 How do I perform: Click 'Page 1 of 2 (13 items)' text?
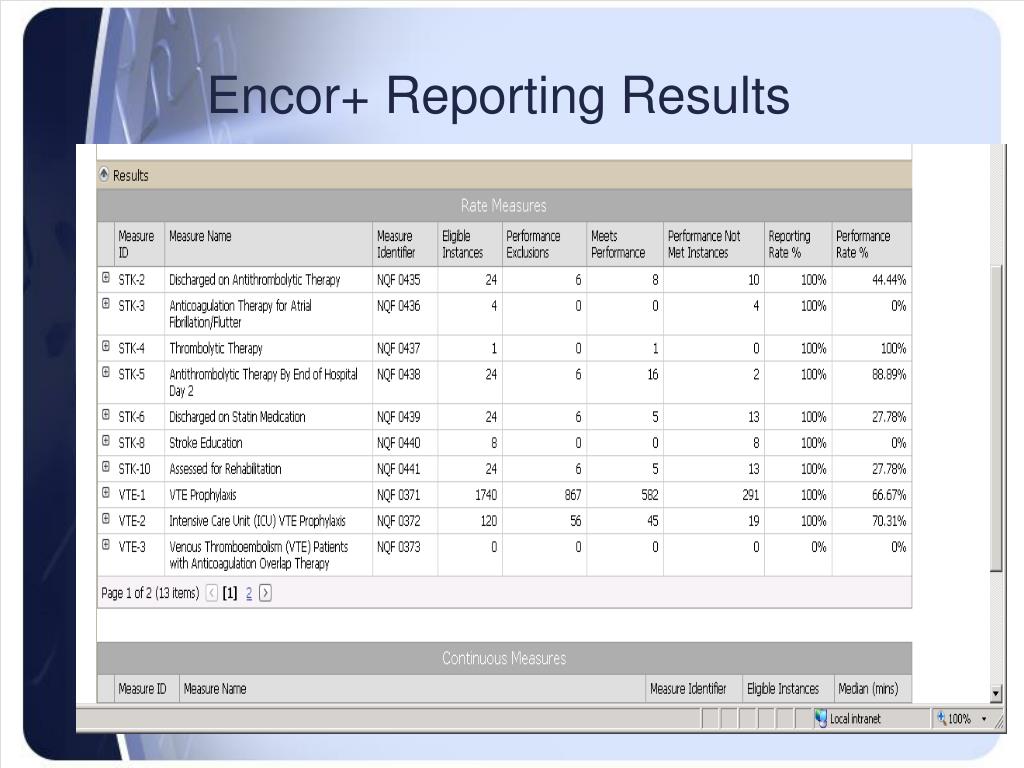pos(150,593)
